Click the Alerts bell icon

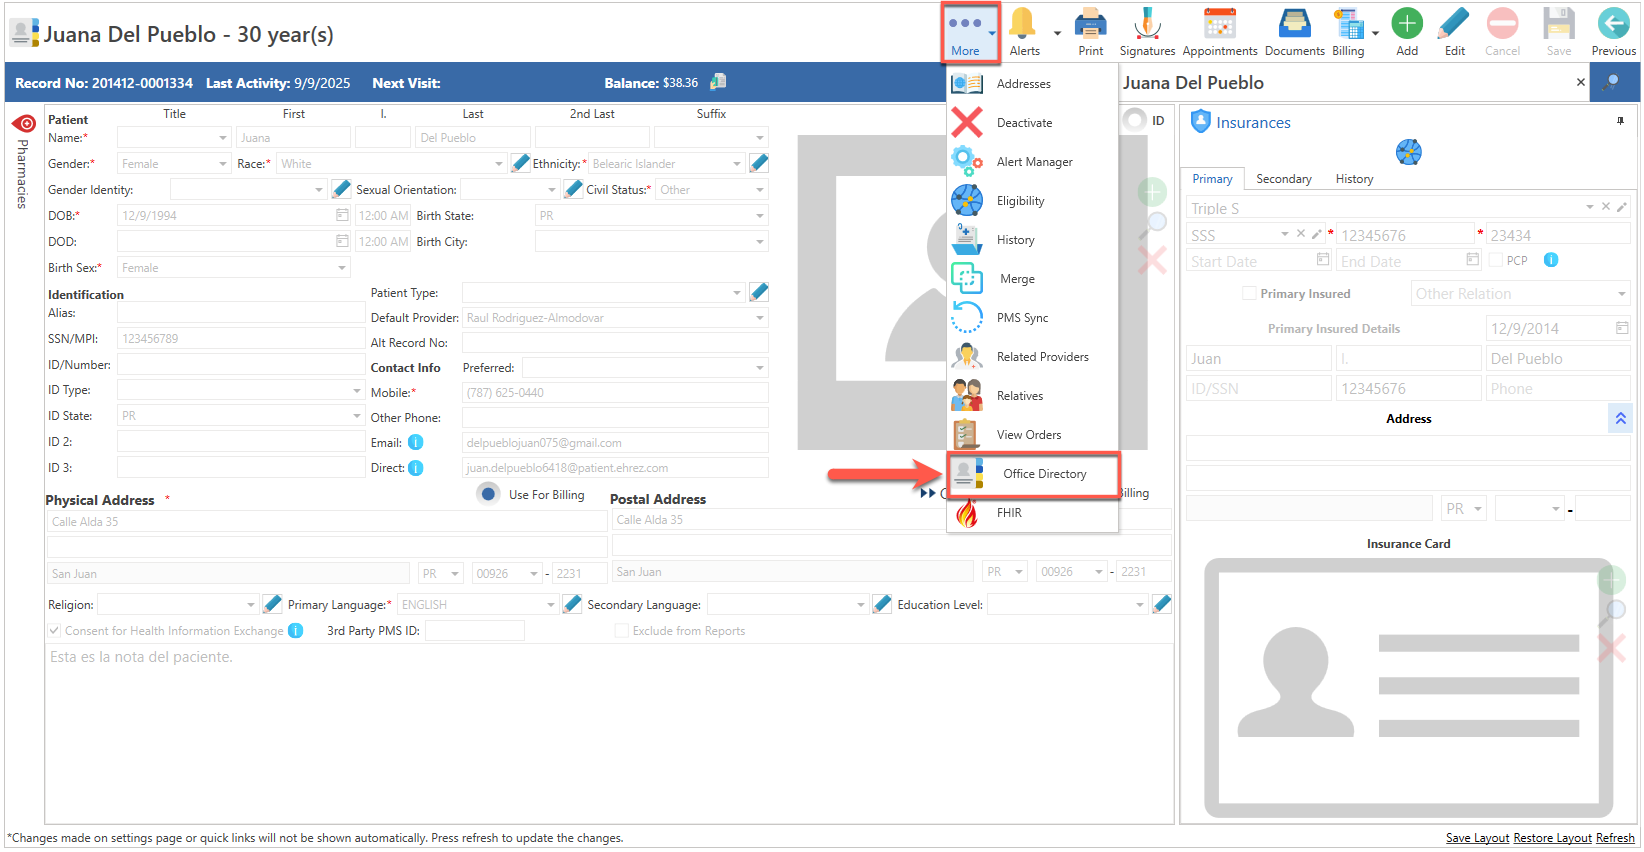pos(1023,23)
